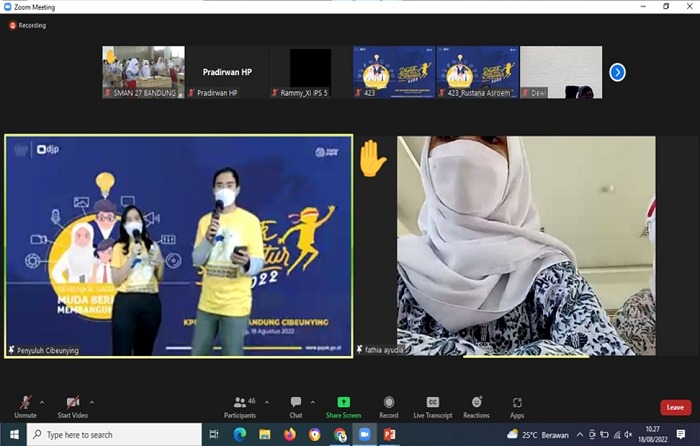Screen dimensions: 700x446
Task: Click the green Share Screen icon
Action: [x=343, y=403]
